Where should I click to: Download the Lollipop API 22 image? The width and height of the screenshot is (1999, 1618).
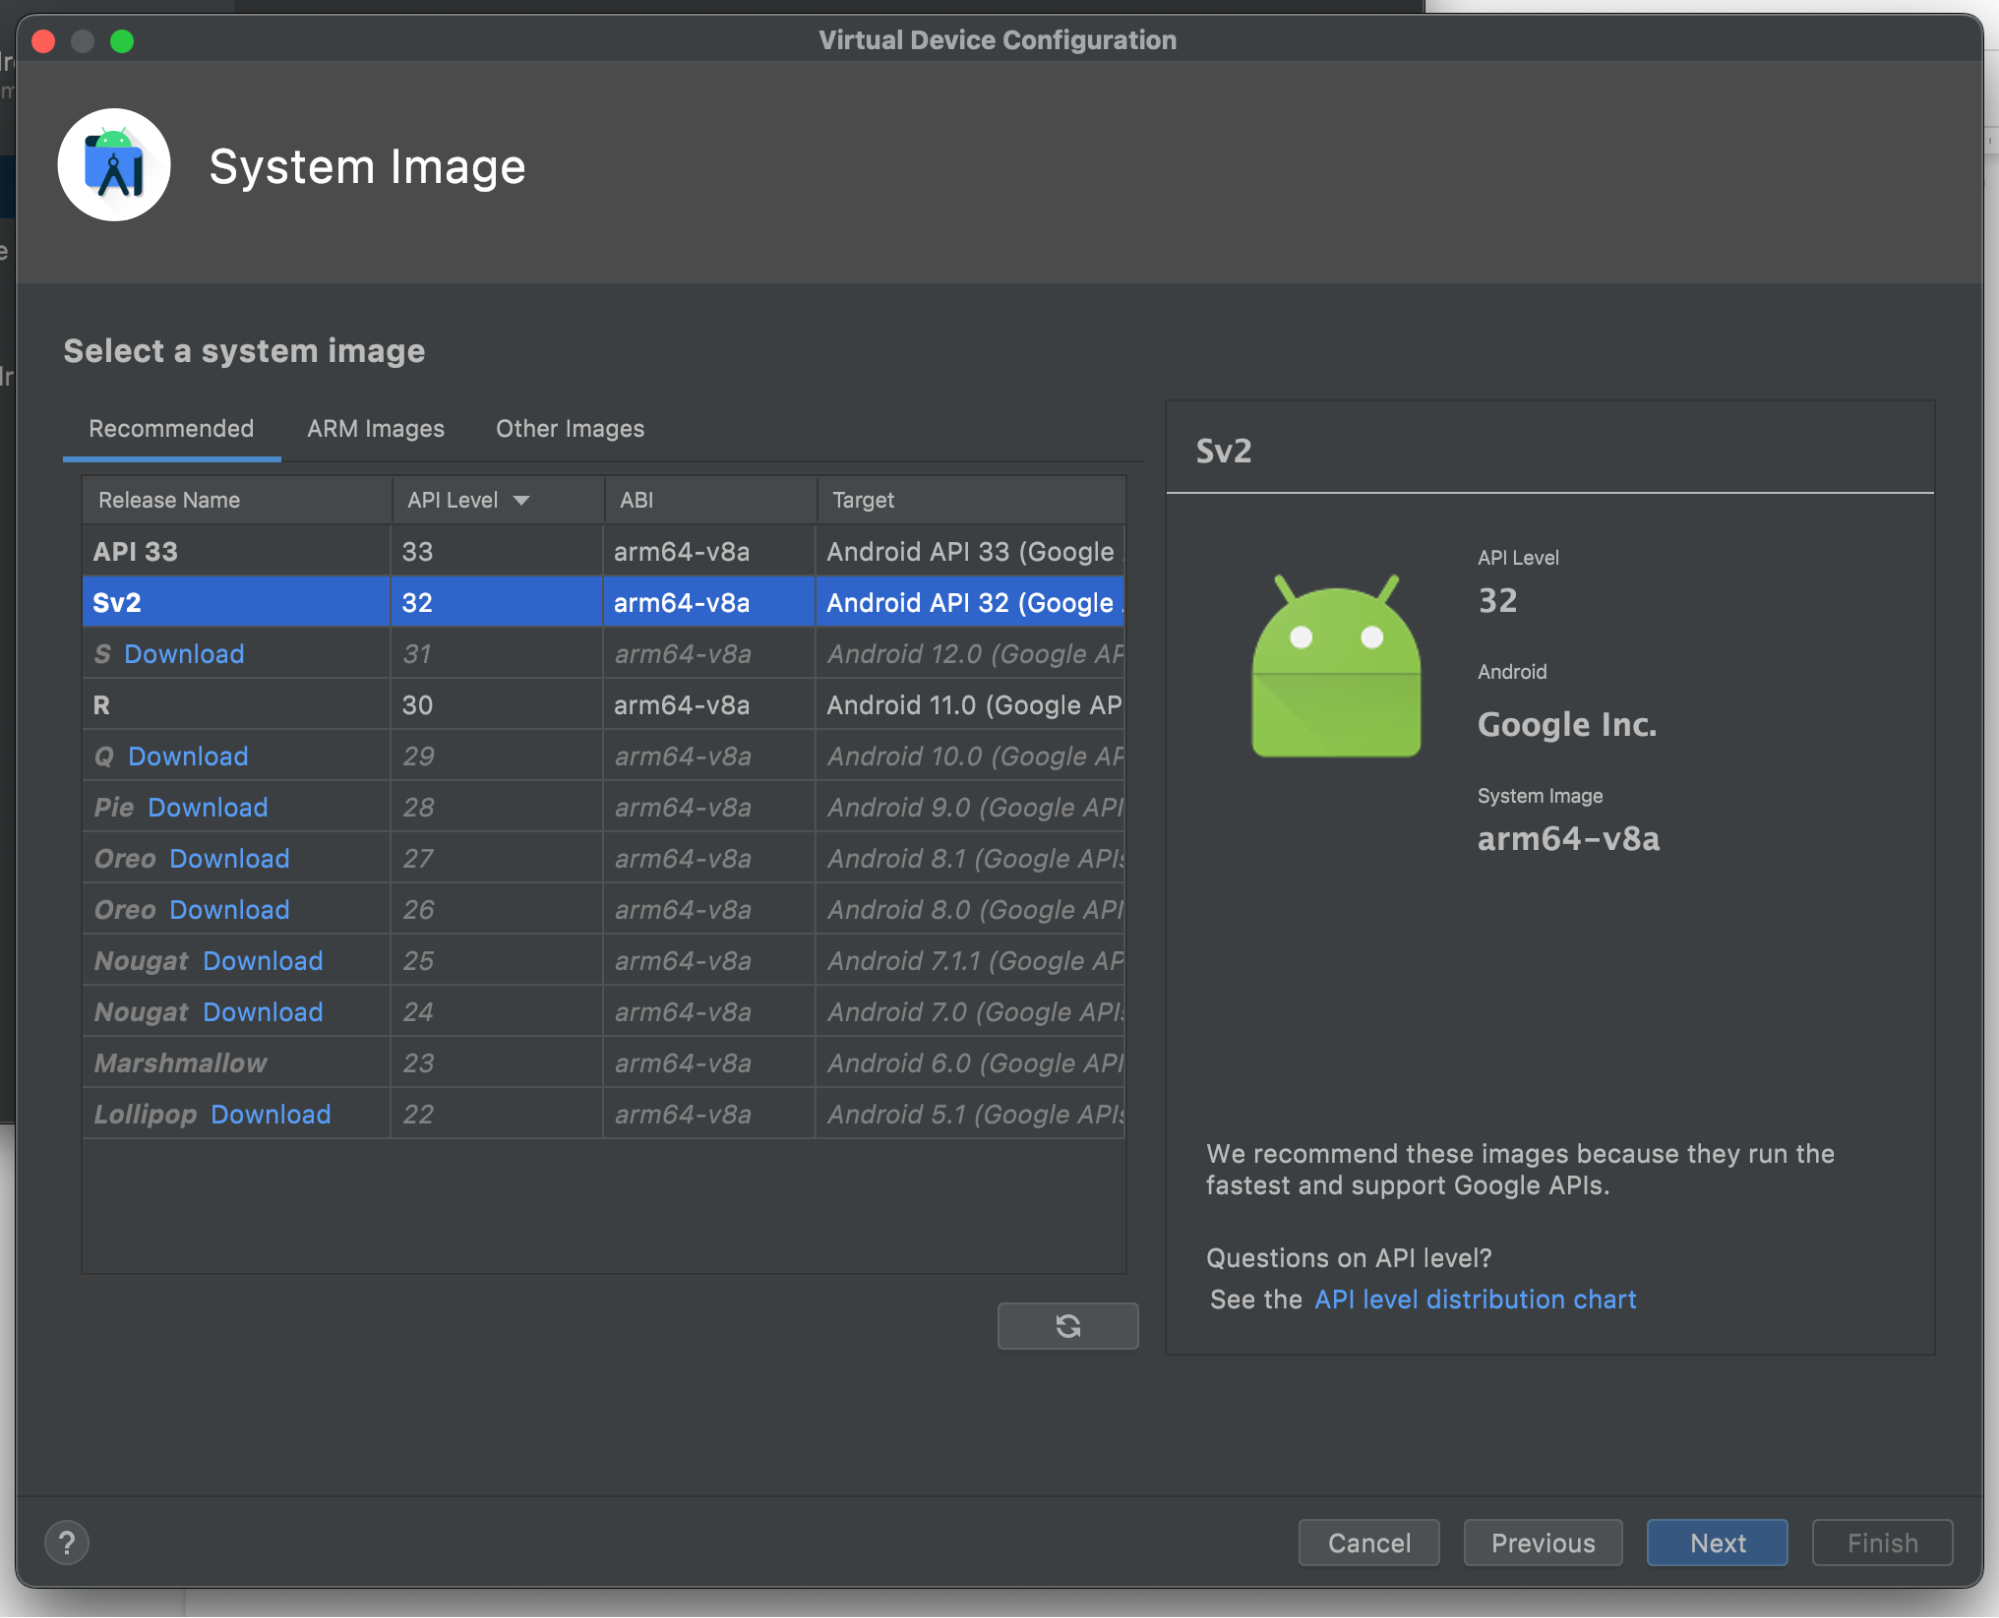[x=269, y=1114]
